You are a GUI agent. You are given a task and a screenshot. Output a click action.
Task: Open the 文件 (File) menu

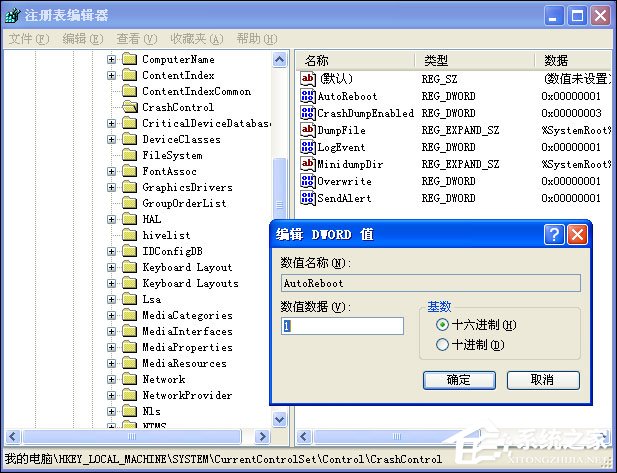coord(29,39)
